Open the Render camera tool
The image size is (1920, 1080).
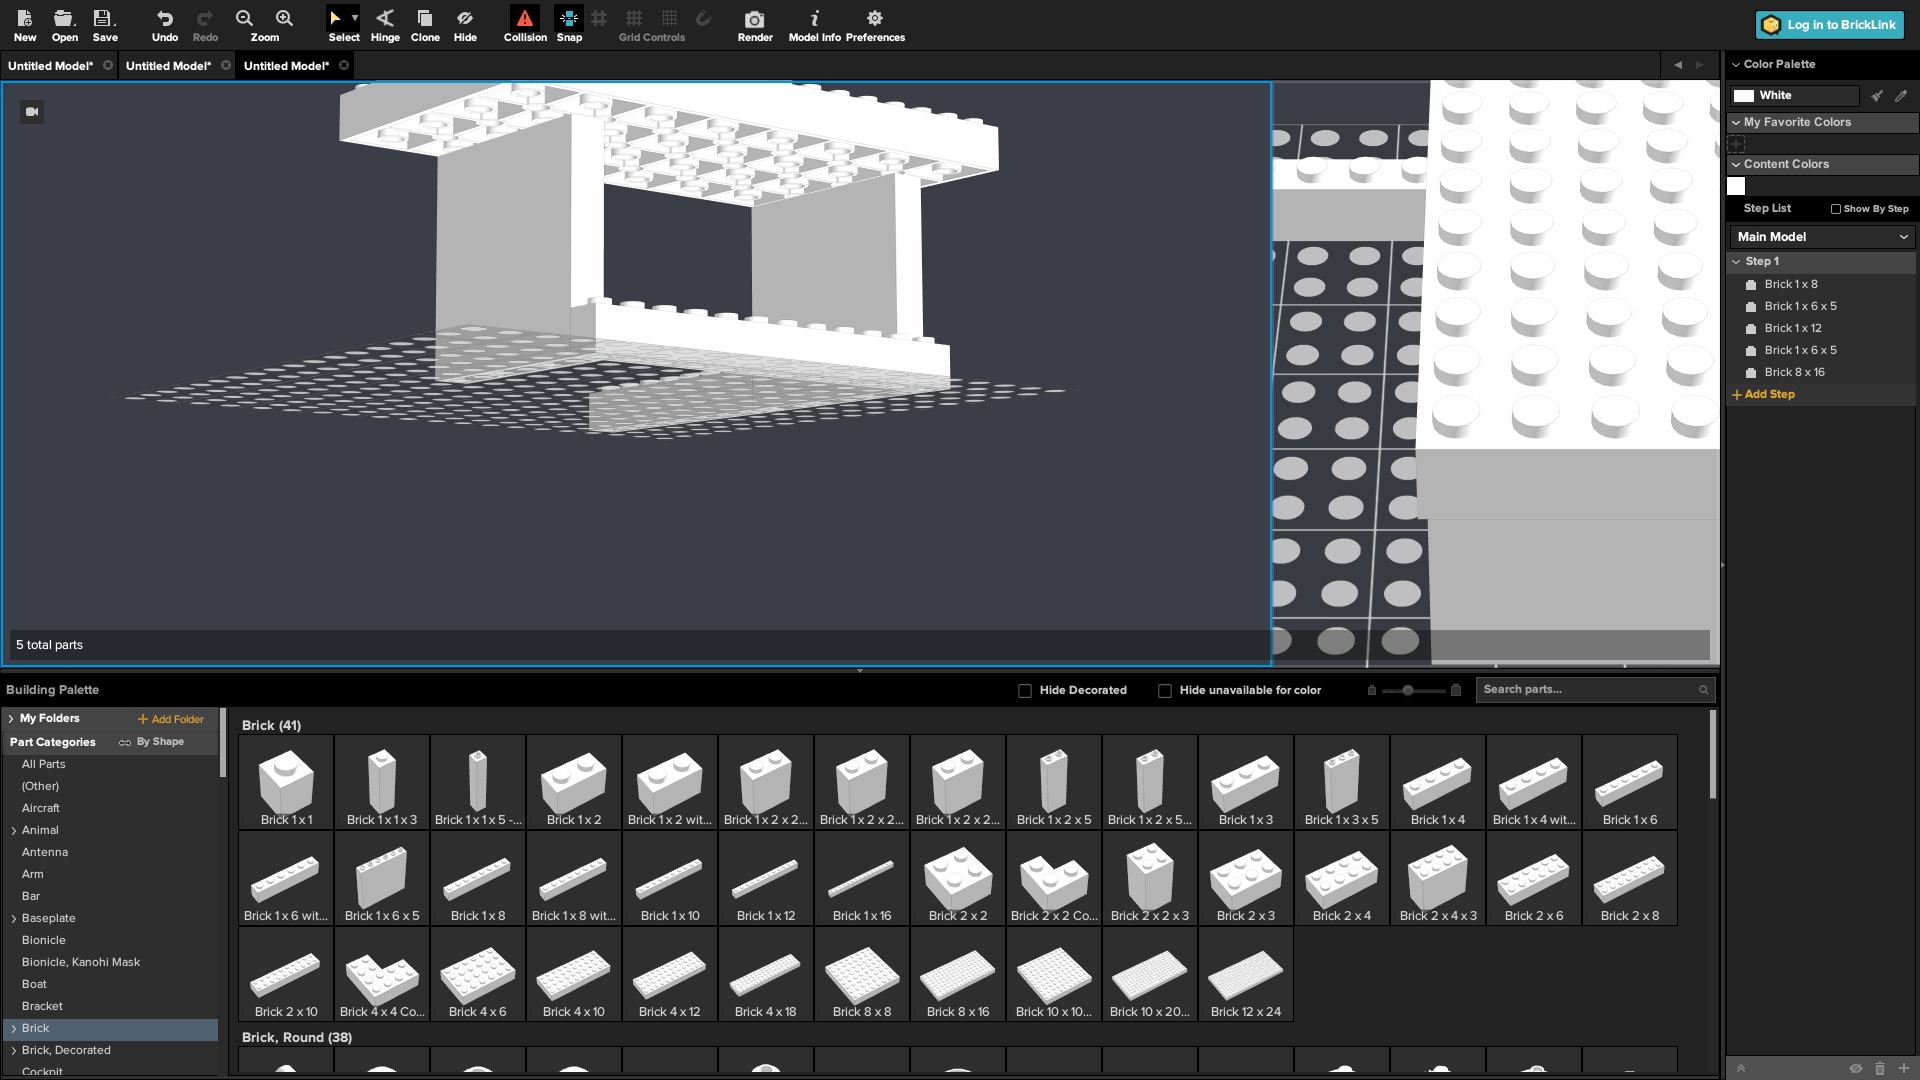point(755,25)
